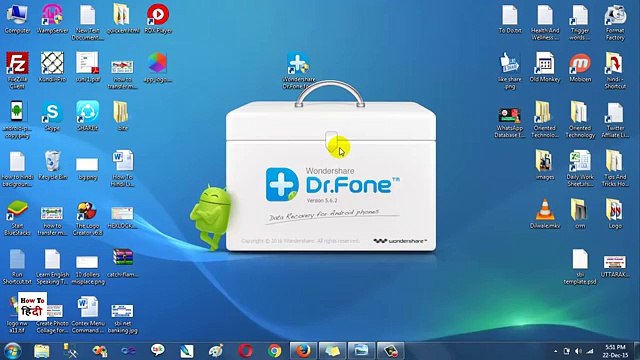Open the Health And Wellness file
Image resolution: width=640 pixels, height=360 pixels.
pyautogui.click(x=545, y=22)
